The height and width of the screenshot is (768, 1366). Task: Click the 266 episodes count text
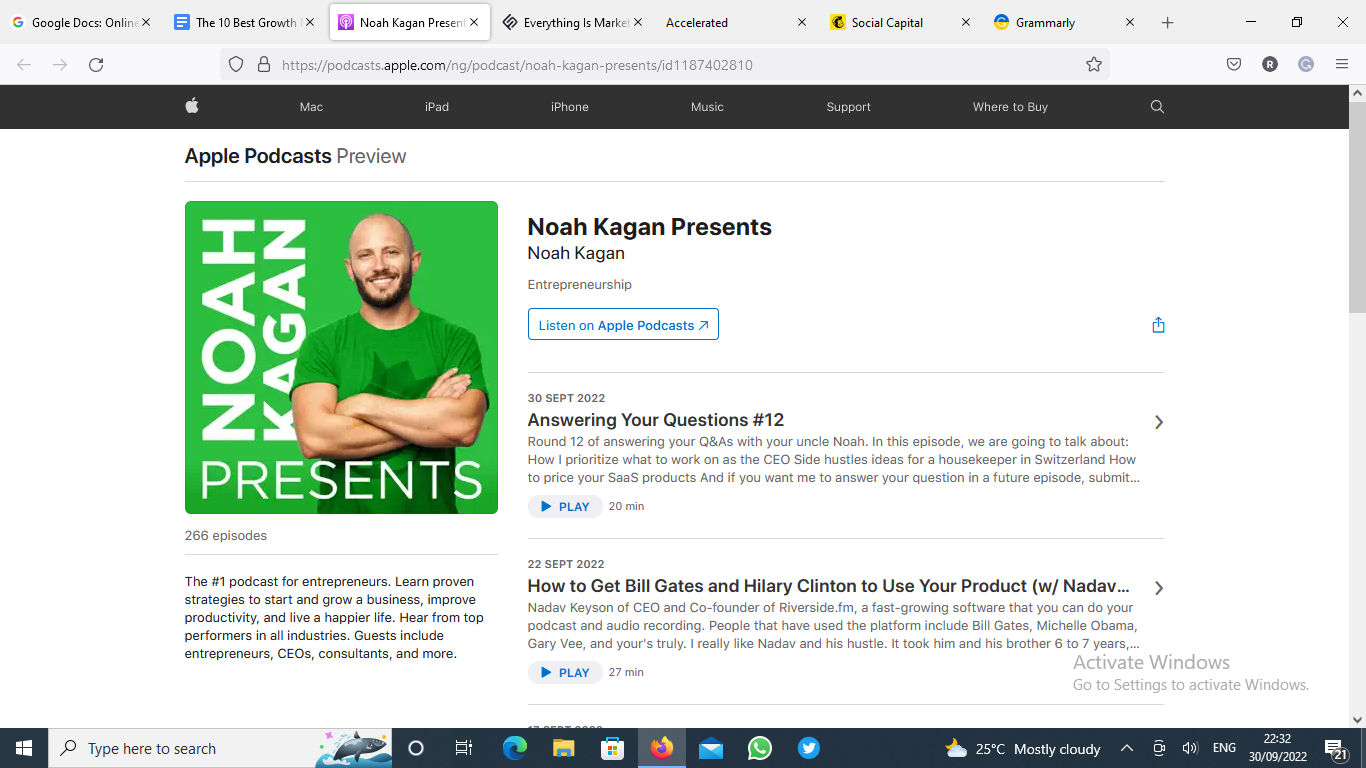(226, 536)
